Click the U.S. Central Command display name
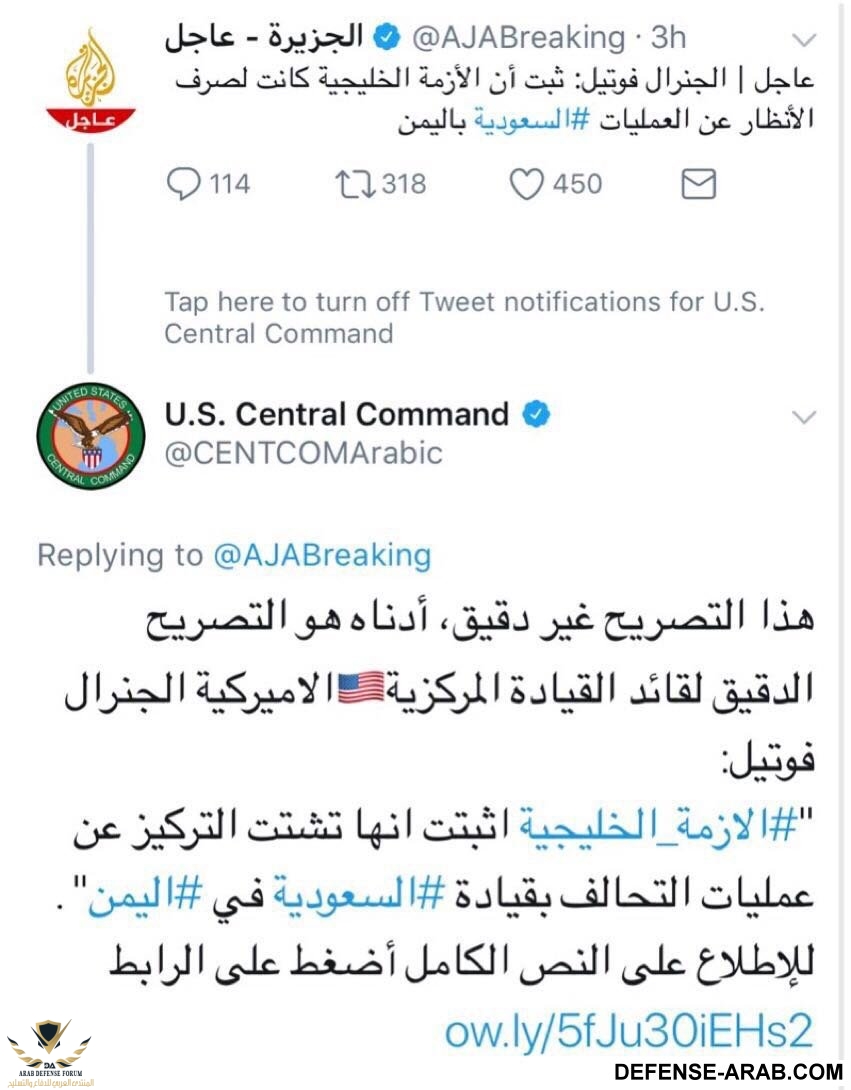The width and height of the screenshot is (851, 1090). click(337, 414)
